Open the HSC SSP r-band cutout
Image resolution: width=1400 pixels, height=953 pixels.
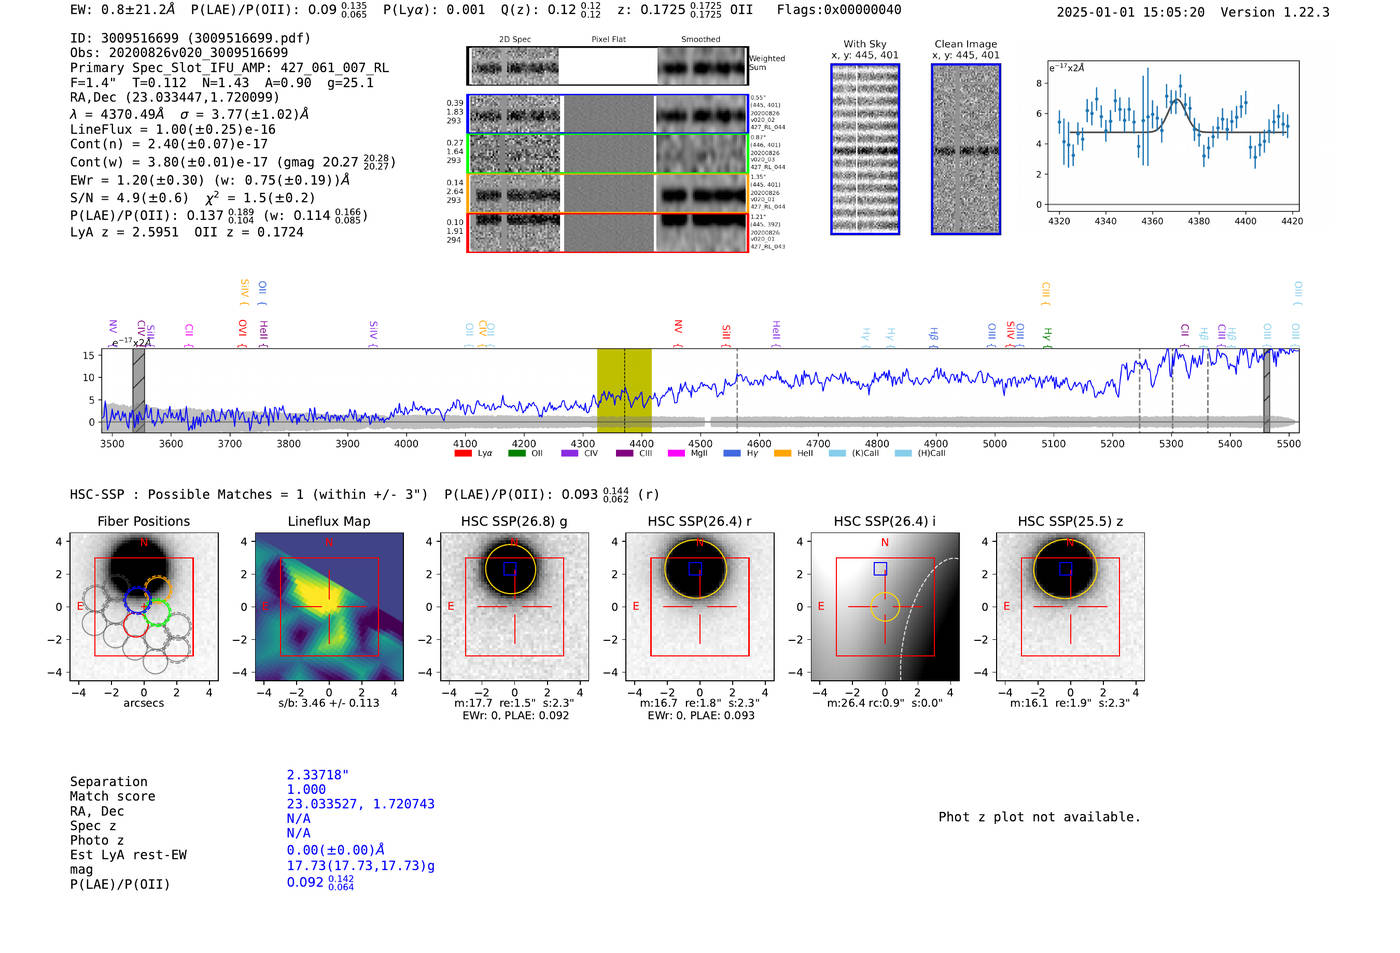click(x=700, y=607)
